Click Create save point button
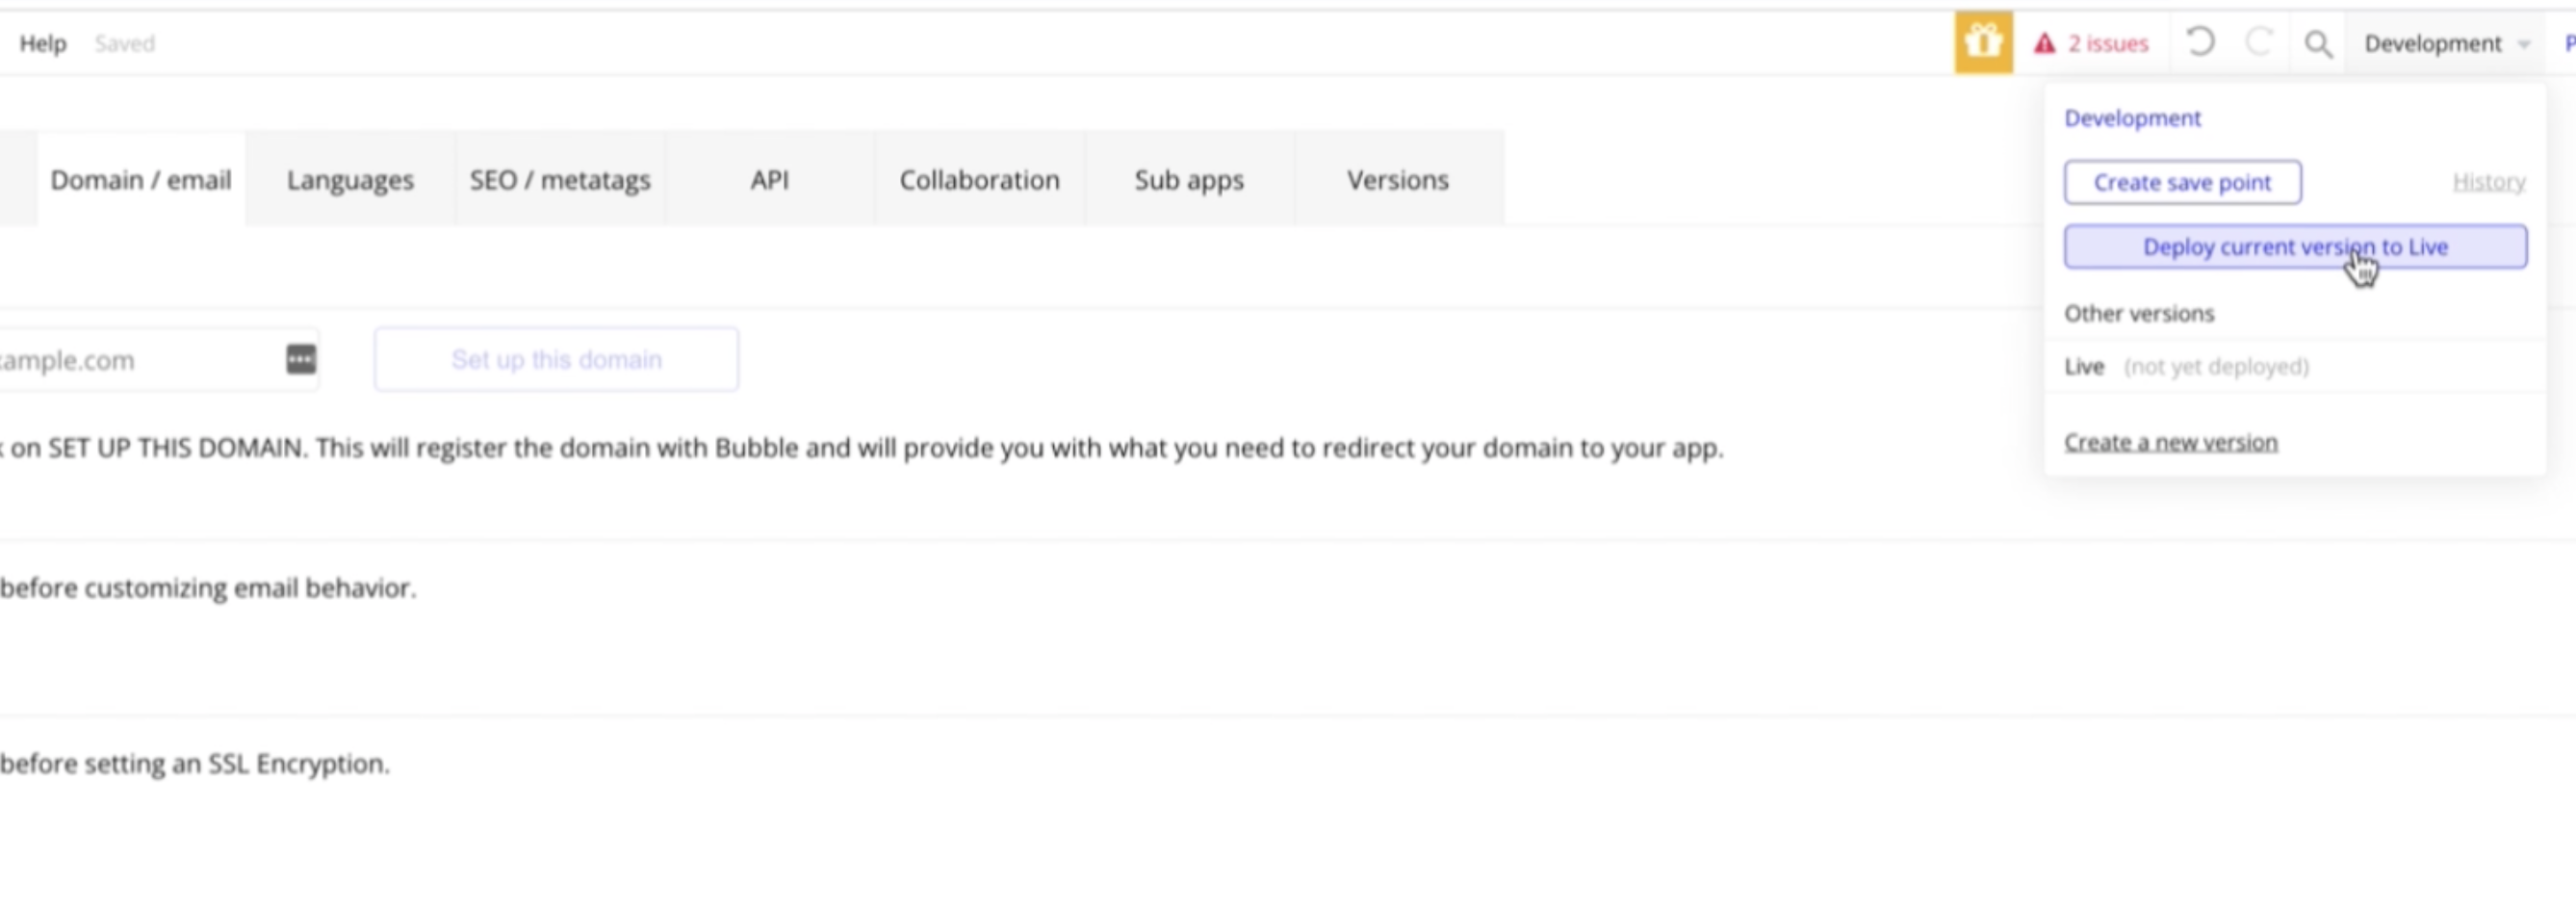The height and width of the screenshot is (909, 2576). (2183, 182)
